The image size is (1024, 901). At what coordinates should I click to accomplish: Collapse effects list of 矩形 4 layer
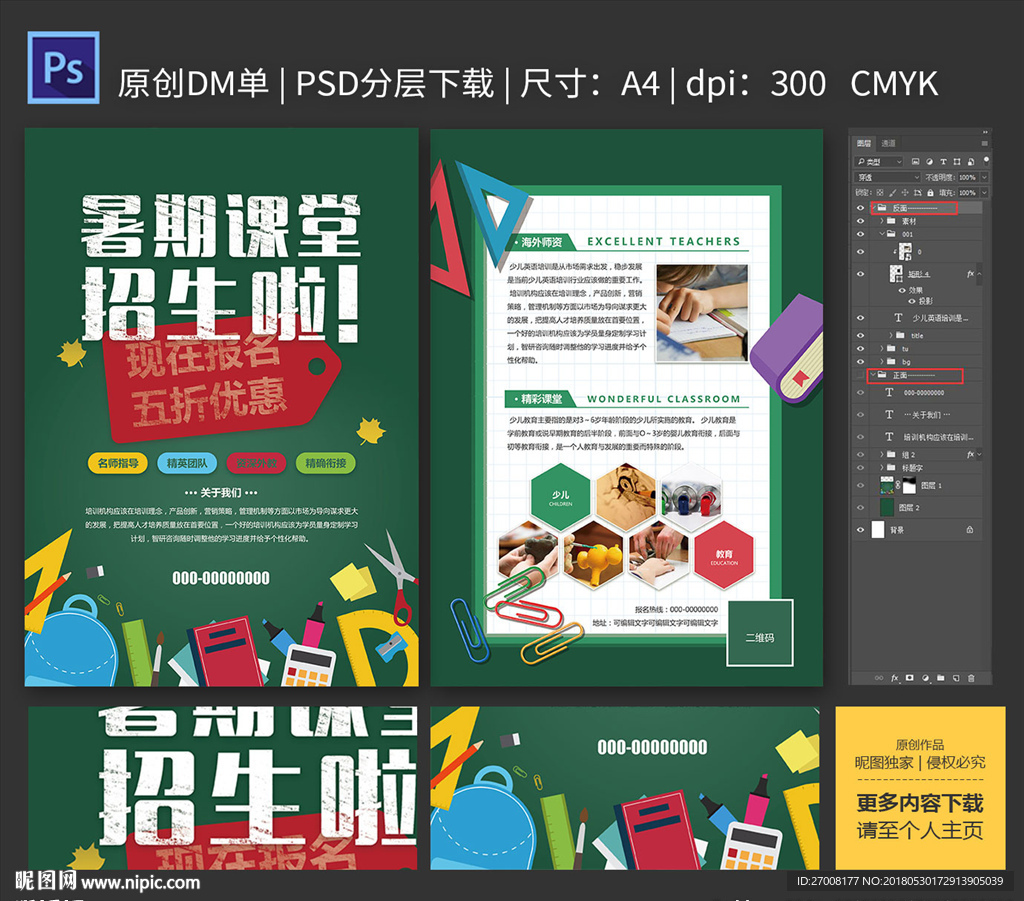pyautogui.click(x=979, y=274)
